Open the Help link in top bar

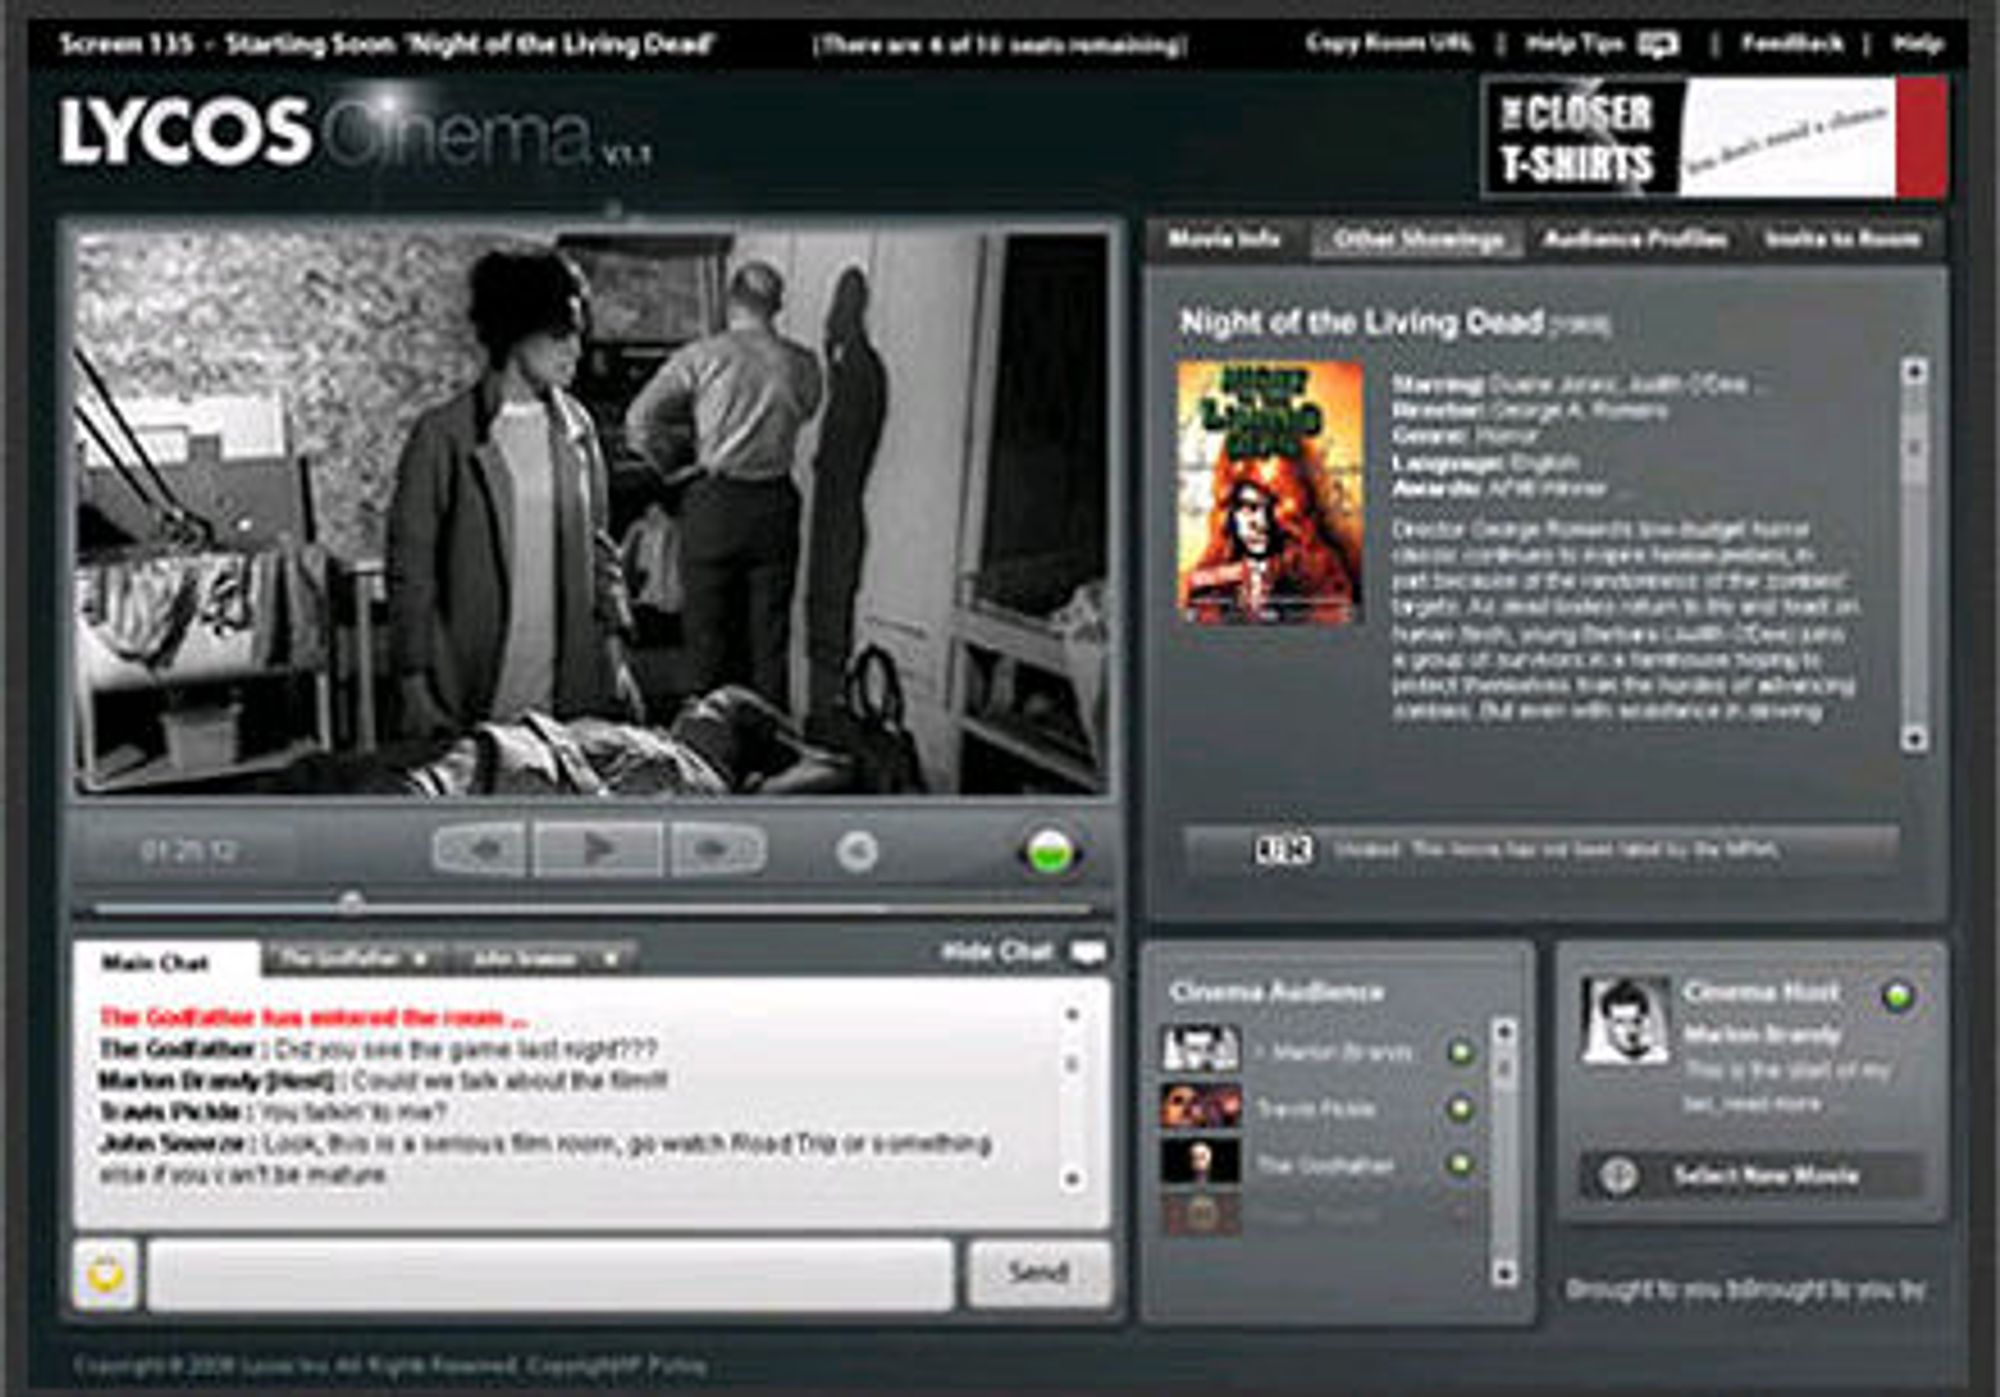coord(1918,43)
